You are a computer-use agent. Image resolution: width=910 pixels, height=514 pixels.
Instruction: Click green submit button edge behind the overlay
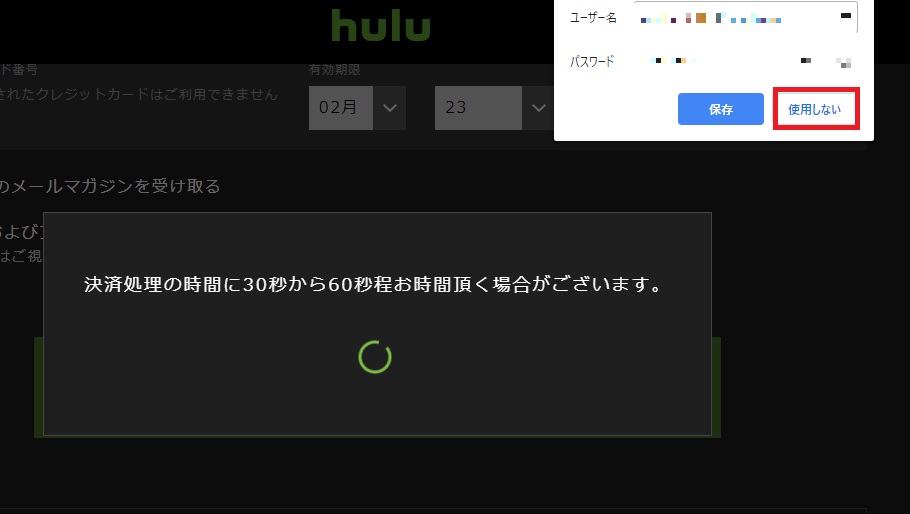[716, 387]
